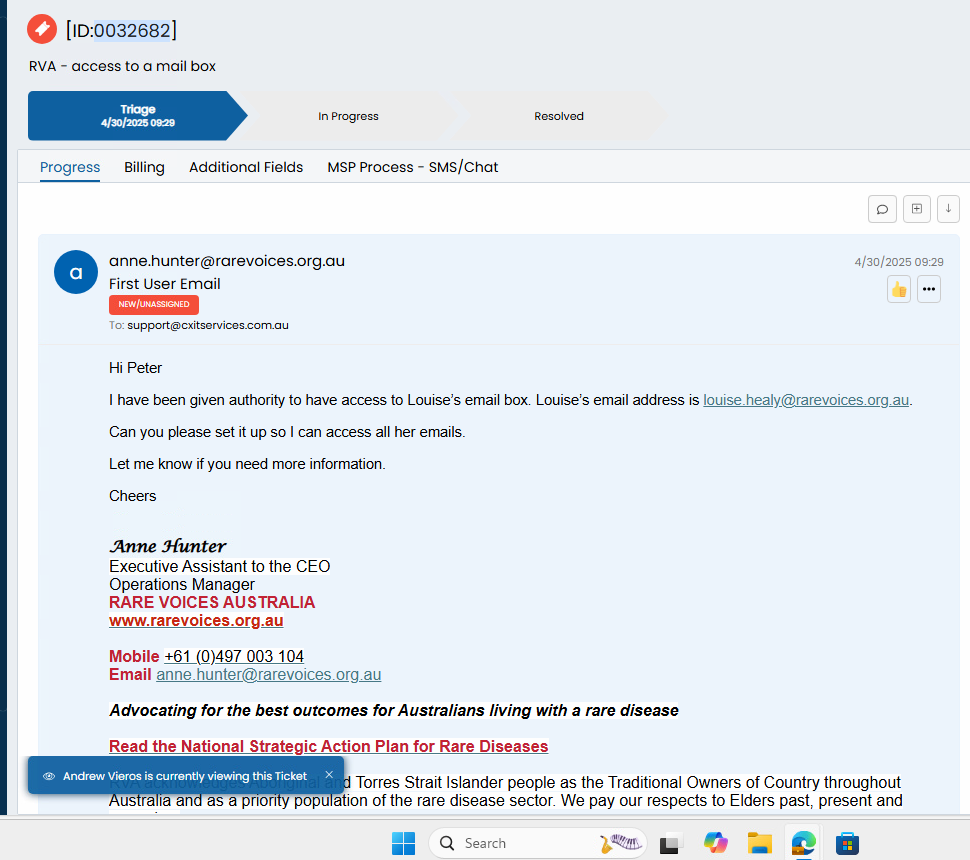Open the Additional Fields tab
Viewport: 970px width, 860px height.
[246, 167]
